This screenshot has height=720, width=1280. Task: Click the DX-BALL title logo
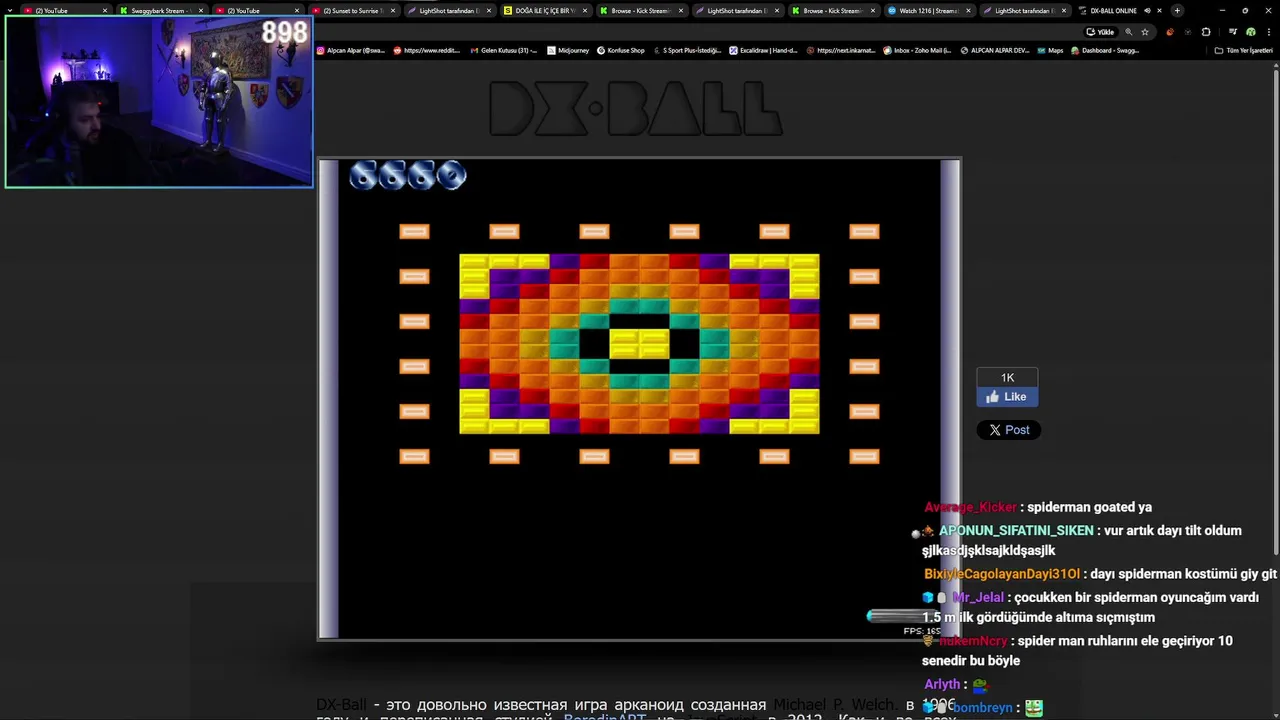(634, 109)
